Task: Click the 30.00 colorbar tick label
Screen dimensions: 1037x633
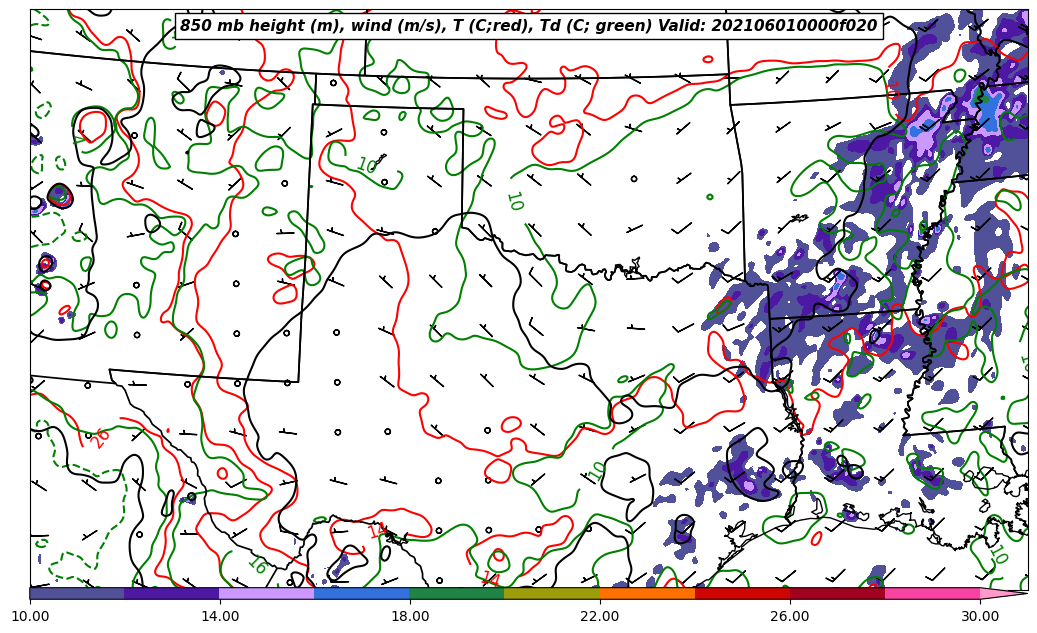Action: coord(980,616)
